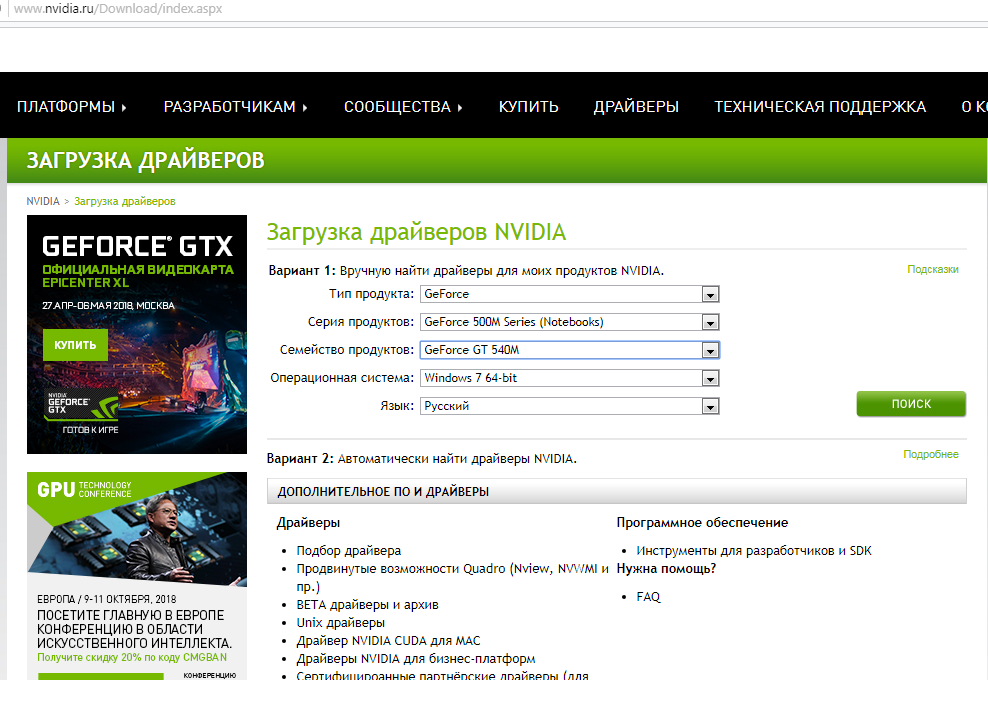The image size is (988, 728).
Task: Open the Драйвер NVIDIA CUDA для MAC link
Action: [388, 641]
